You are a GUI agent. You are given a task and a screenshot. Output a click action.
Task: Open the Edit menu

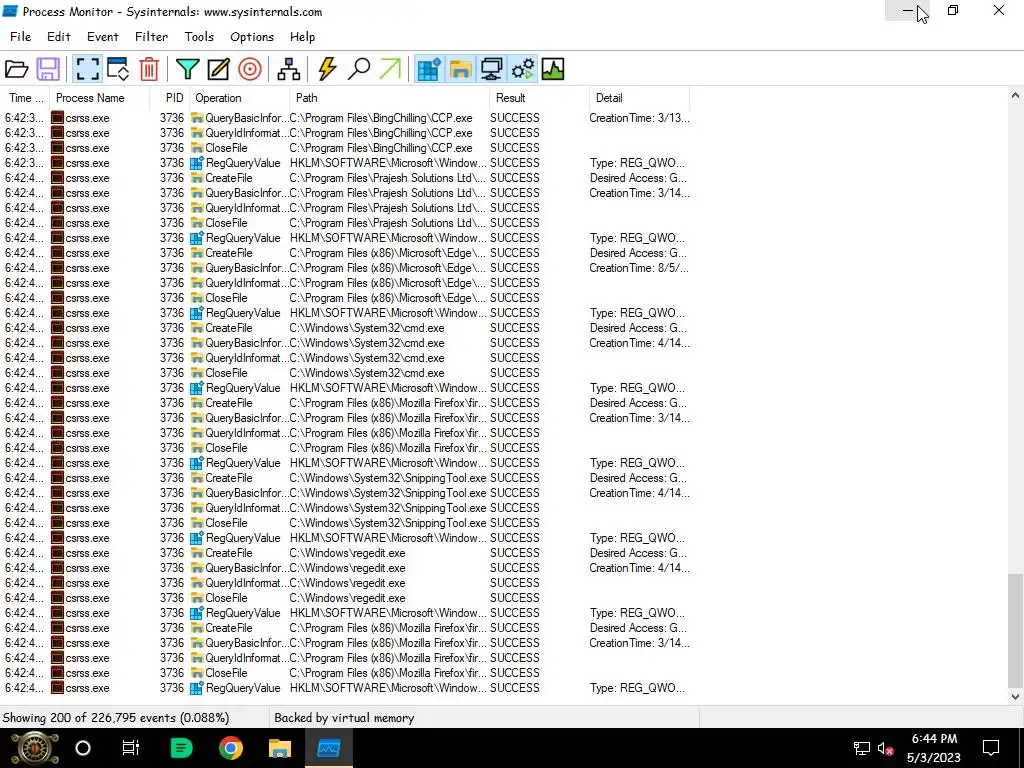(x=59, y=37)
